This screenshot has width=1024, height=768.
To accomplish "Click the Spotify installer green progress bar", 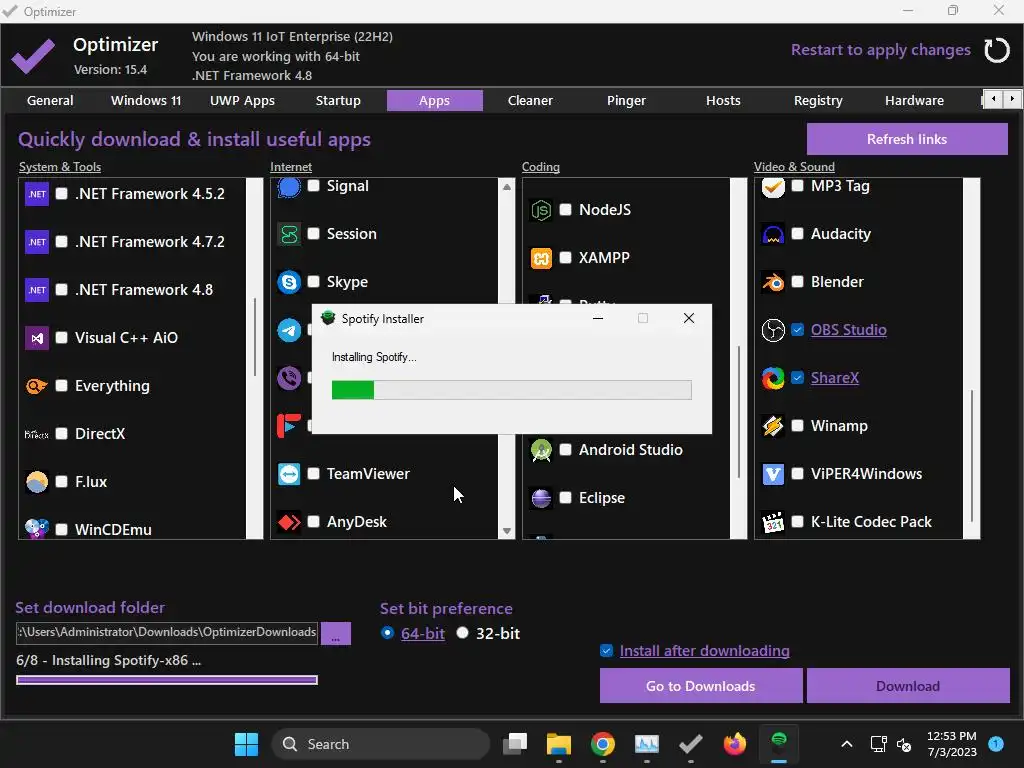I will pos(511,390).
